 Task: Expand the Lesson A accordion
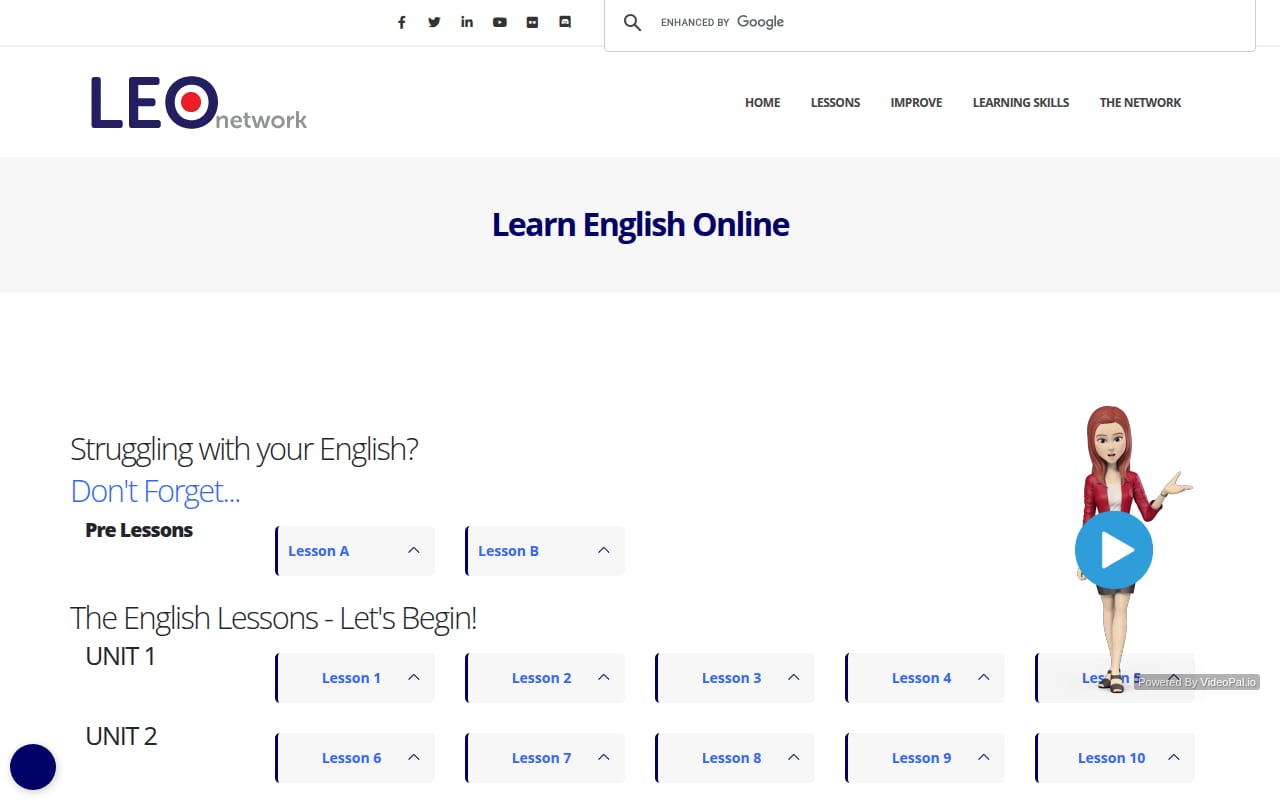point(355,551)
